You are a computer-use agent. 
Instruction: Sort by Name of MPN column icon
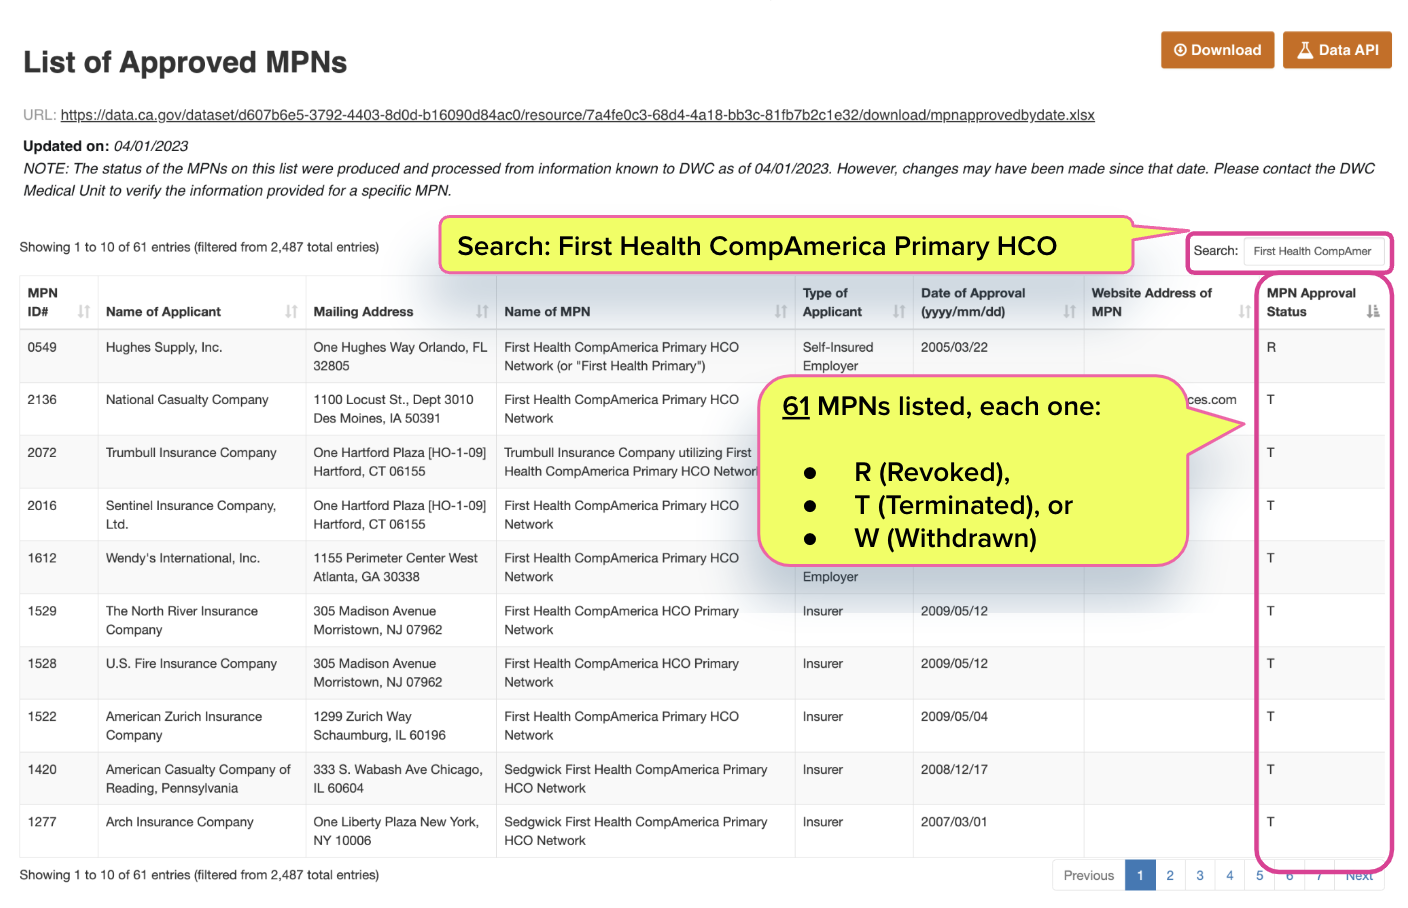[x=780, y=312]
